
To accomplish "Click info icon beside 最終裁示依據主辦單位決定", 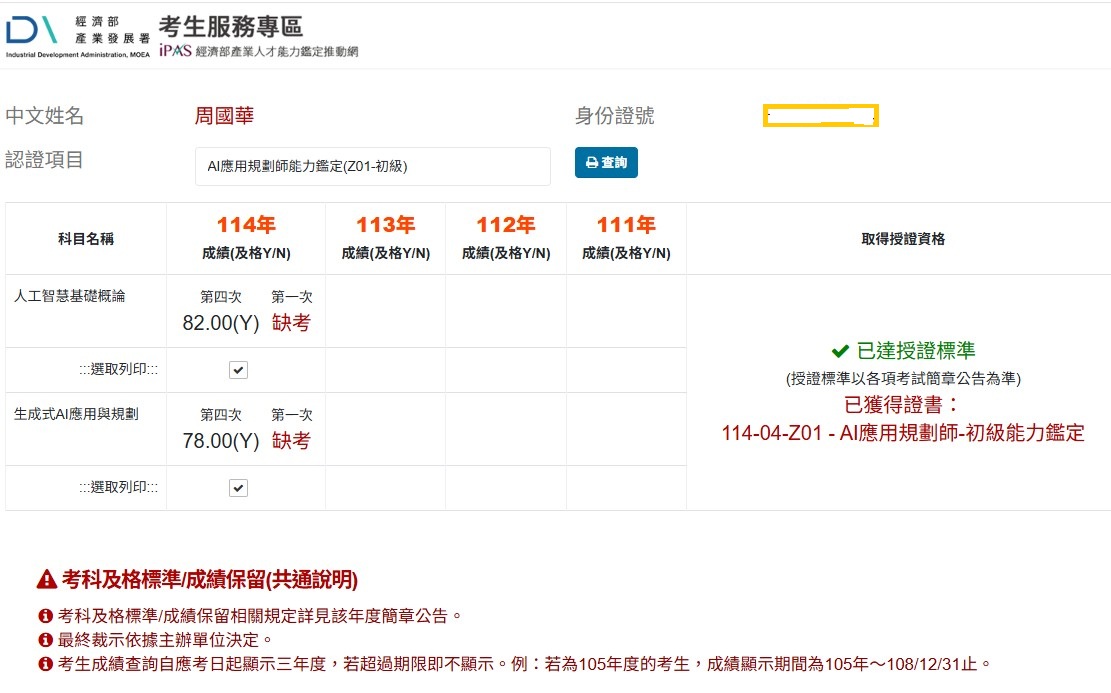I will pyautogui.click(x=45, y=640).
